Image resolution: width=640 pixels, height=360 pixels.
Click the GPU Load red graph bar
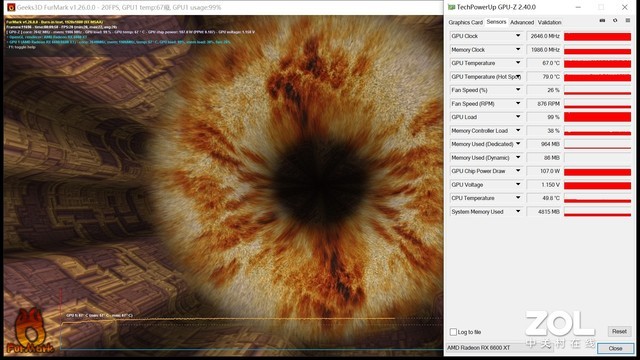598,117
